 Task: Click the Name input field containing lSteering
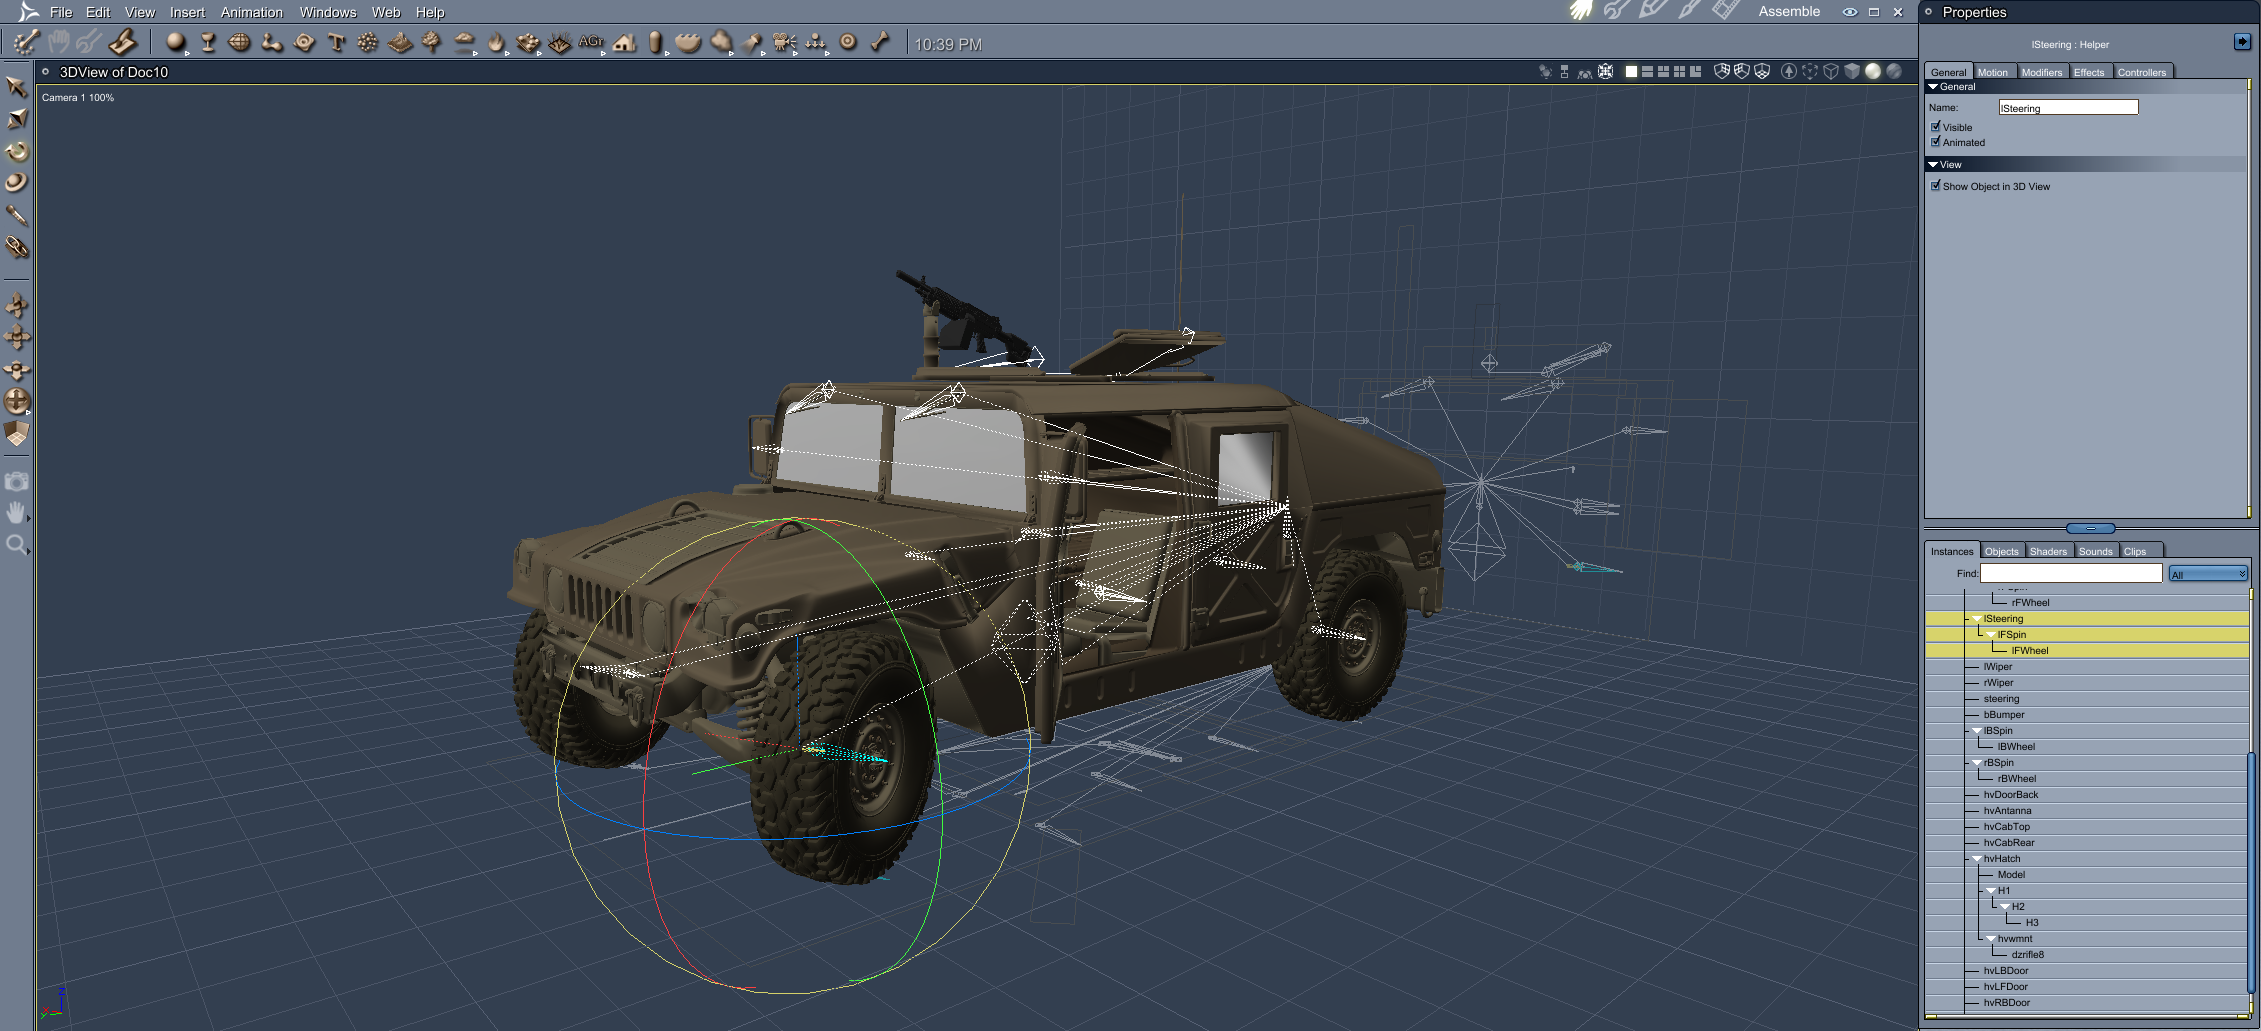tap(2068, 107)
